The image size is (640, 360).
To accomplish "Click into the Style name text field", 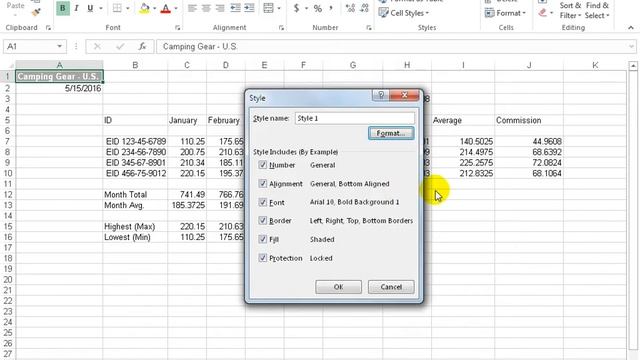I will point(354,118).
